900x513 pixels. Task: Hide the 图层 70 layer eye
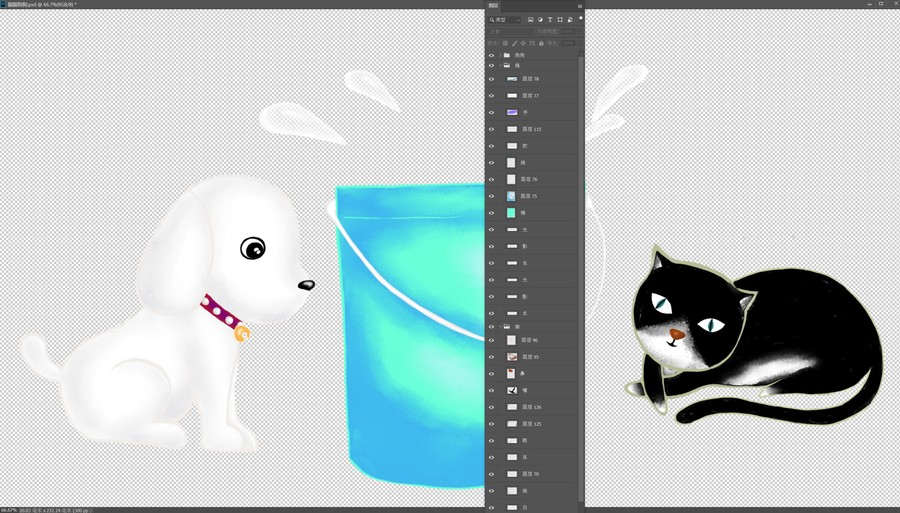click(491, 474)
